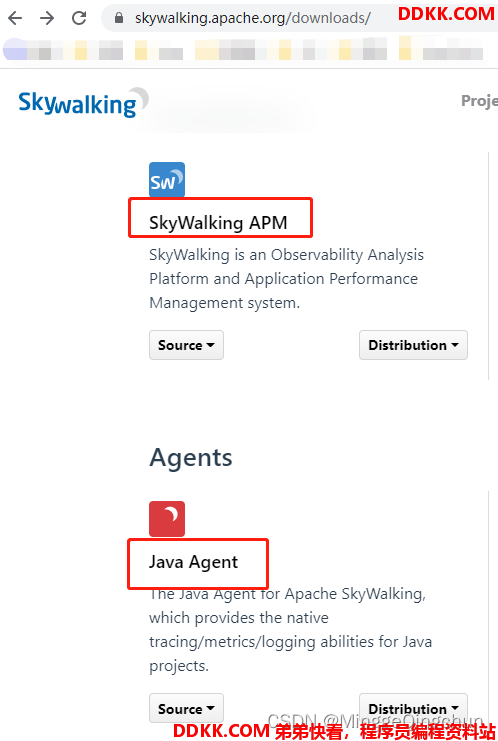Select the blue SW SkyWalking APM icon
The image size is (498, 741).
tap(167, 180)
